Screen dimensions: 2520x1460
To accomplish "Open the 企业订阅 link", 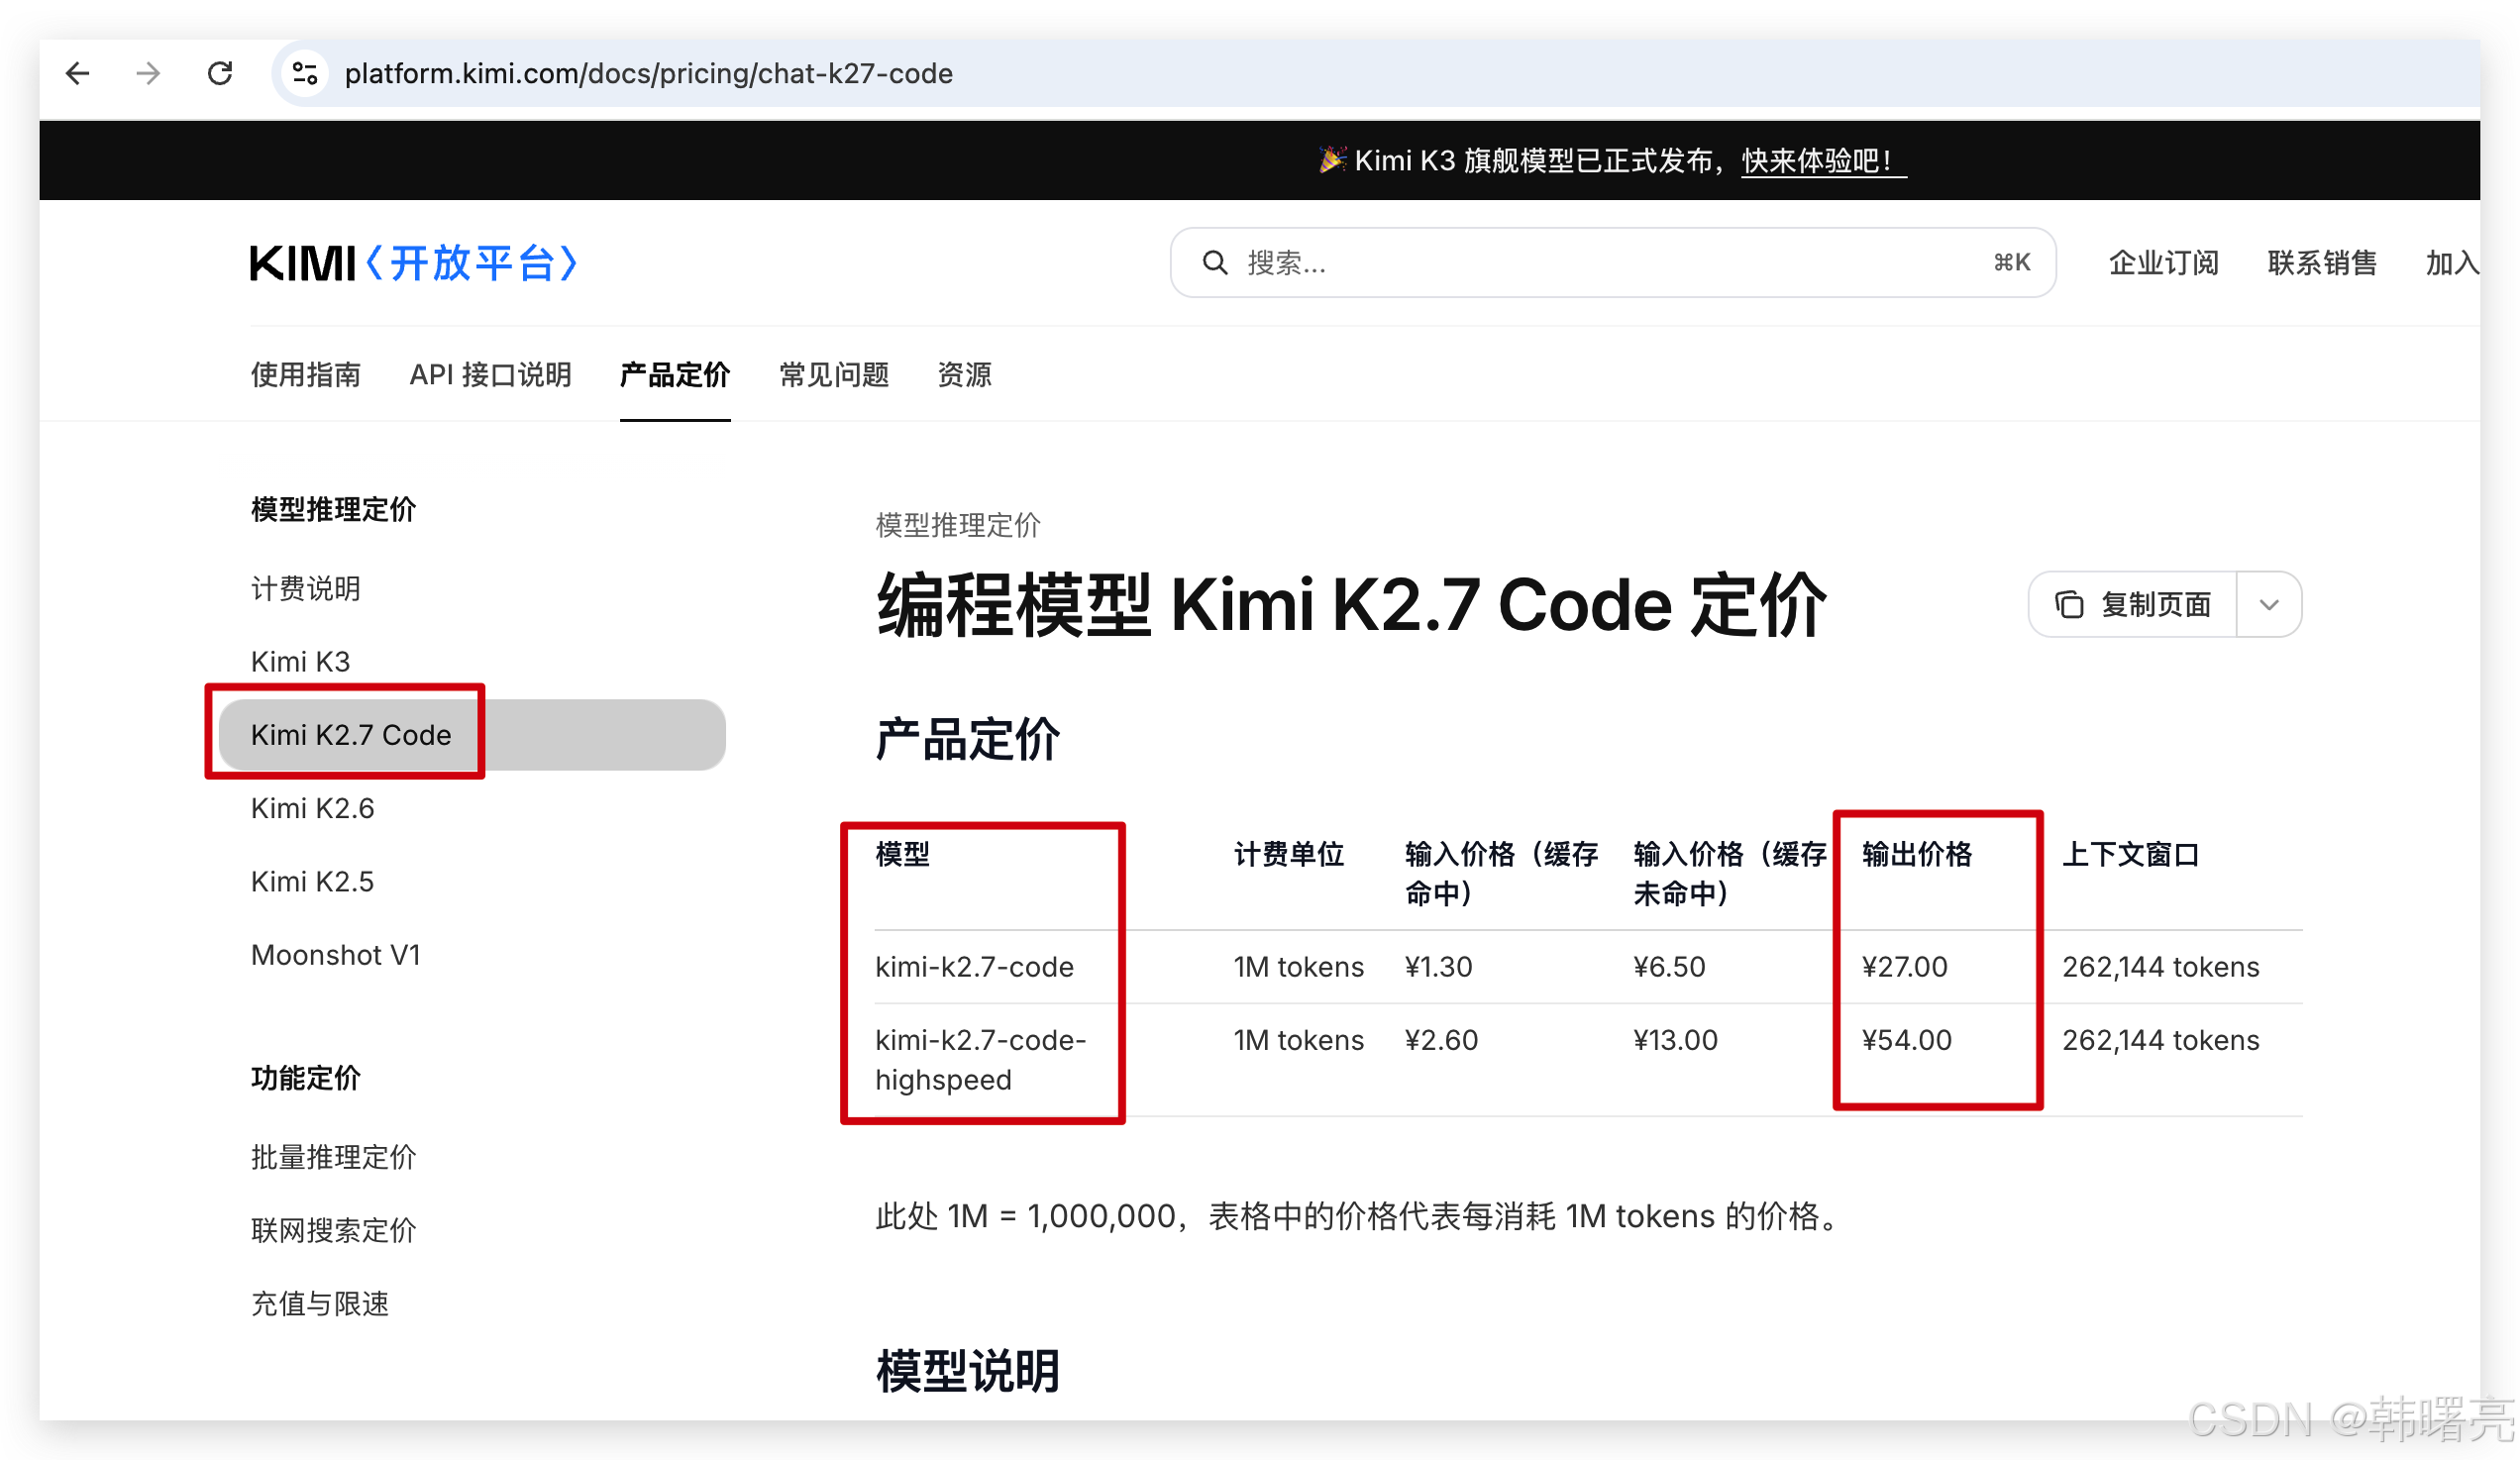I will 2164,263.
